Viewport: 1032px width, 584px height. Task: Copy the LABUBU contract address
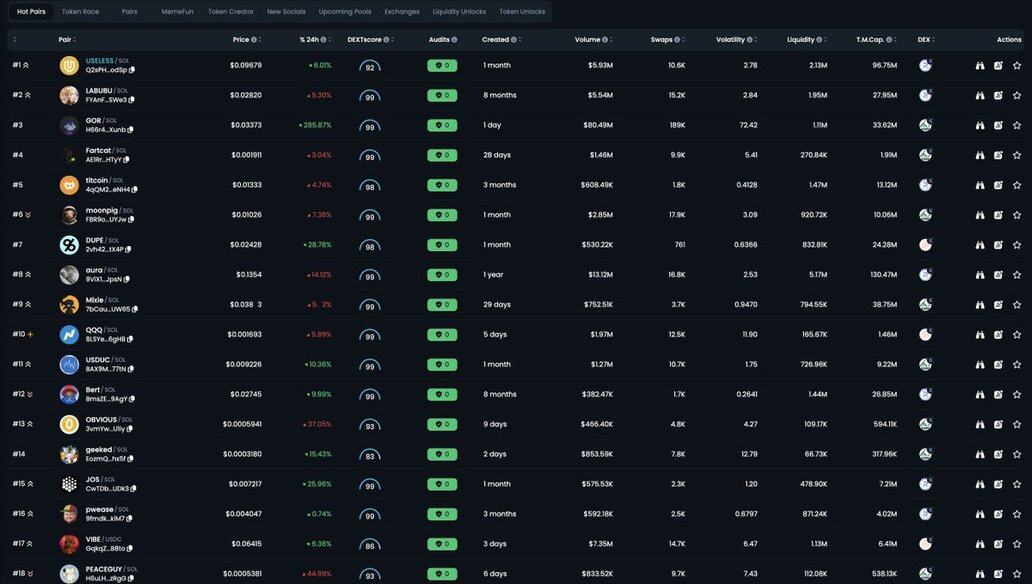pos(132,100)
